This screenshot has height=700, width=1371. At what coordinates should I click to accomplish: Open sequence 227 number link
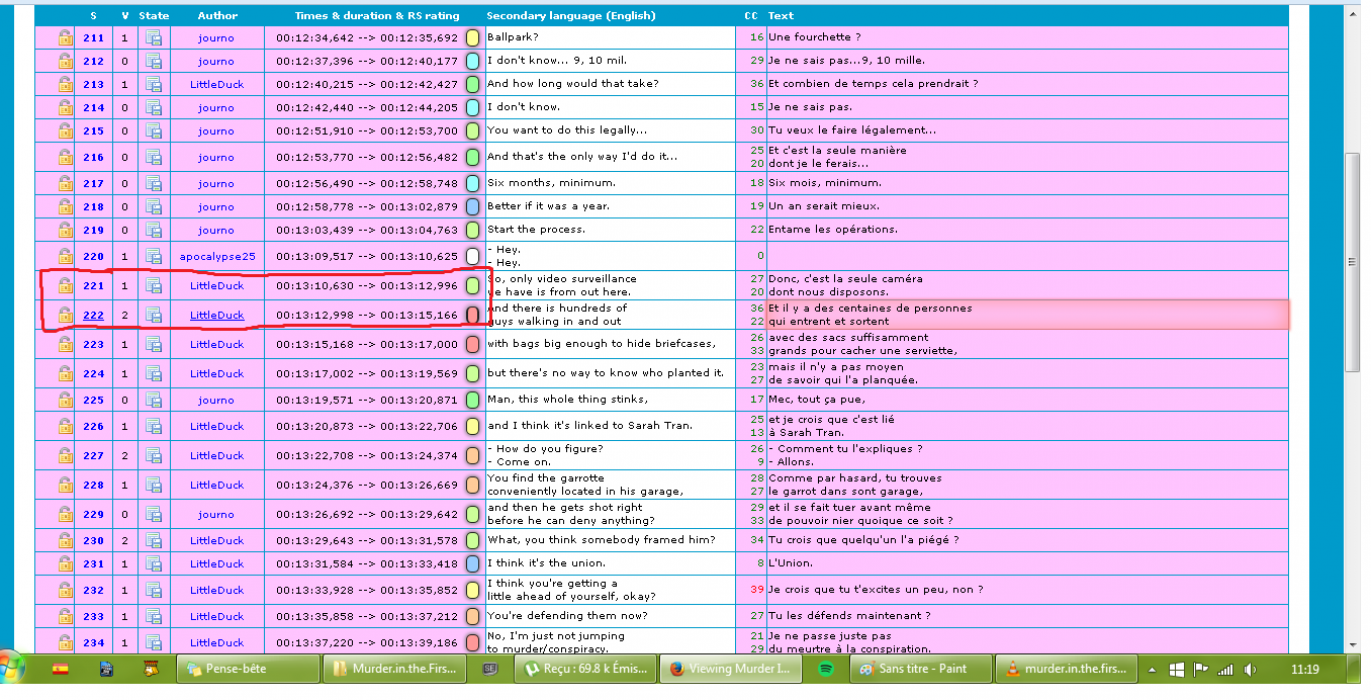pyautogui.click(x=93, y=455)
